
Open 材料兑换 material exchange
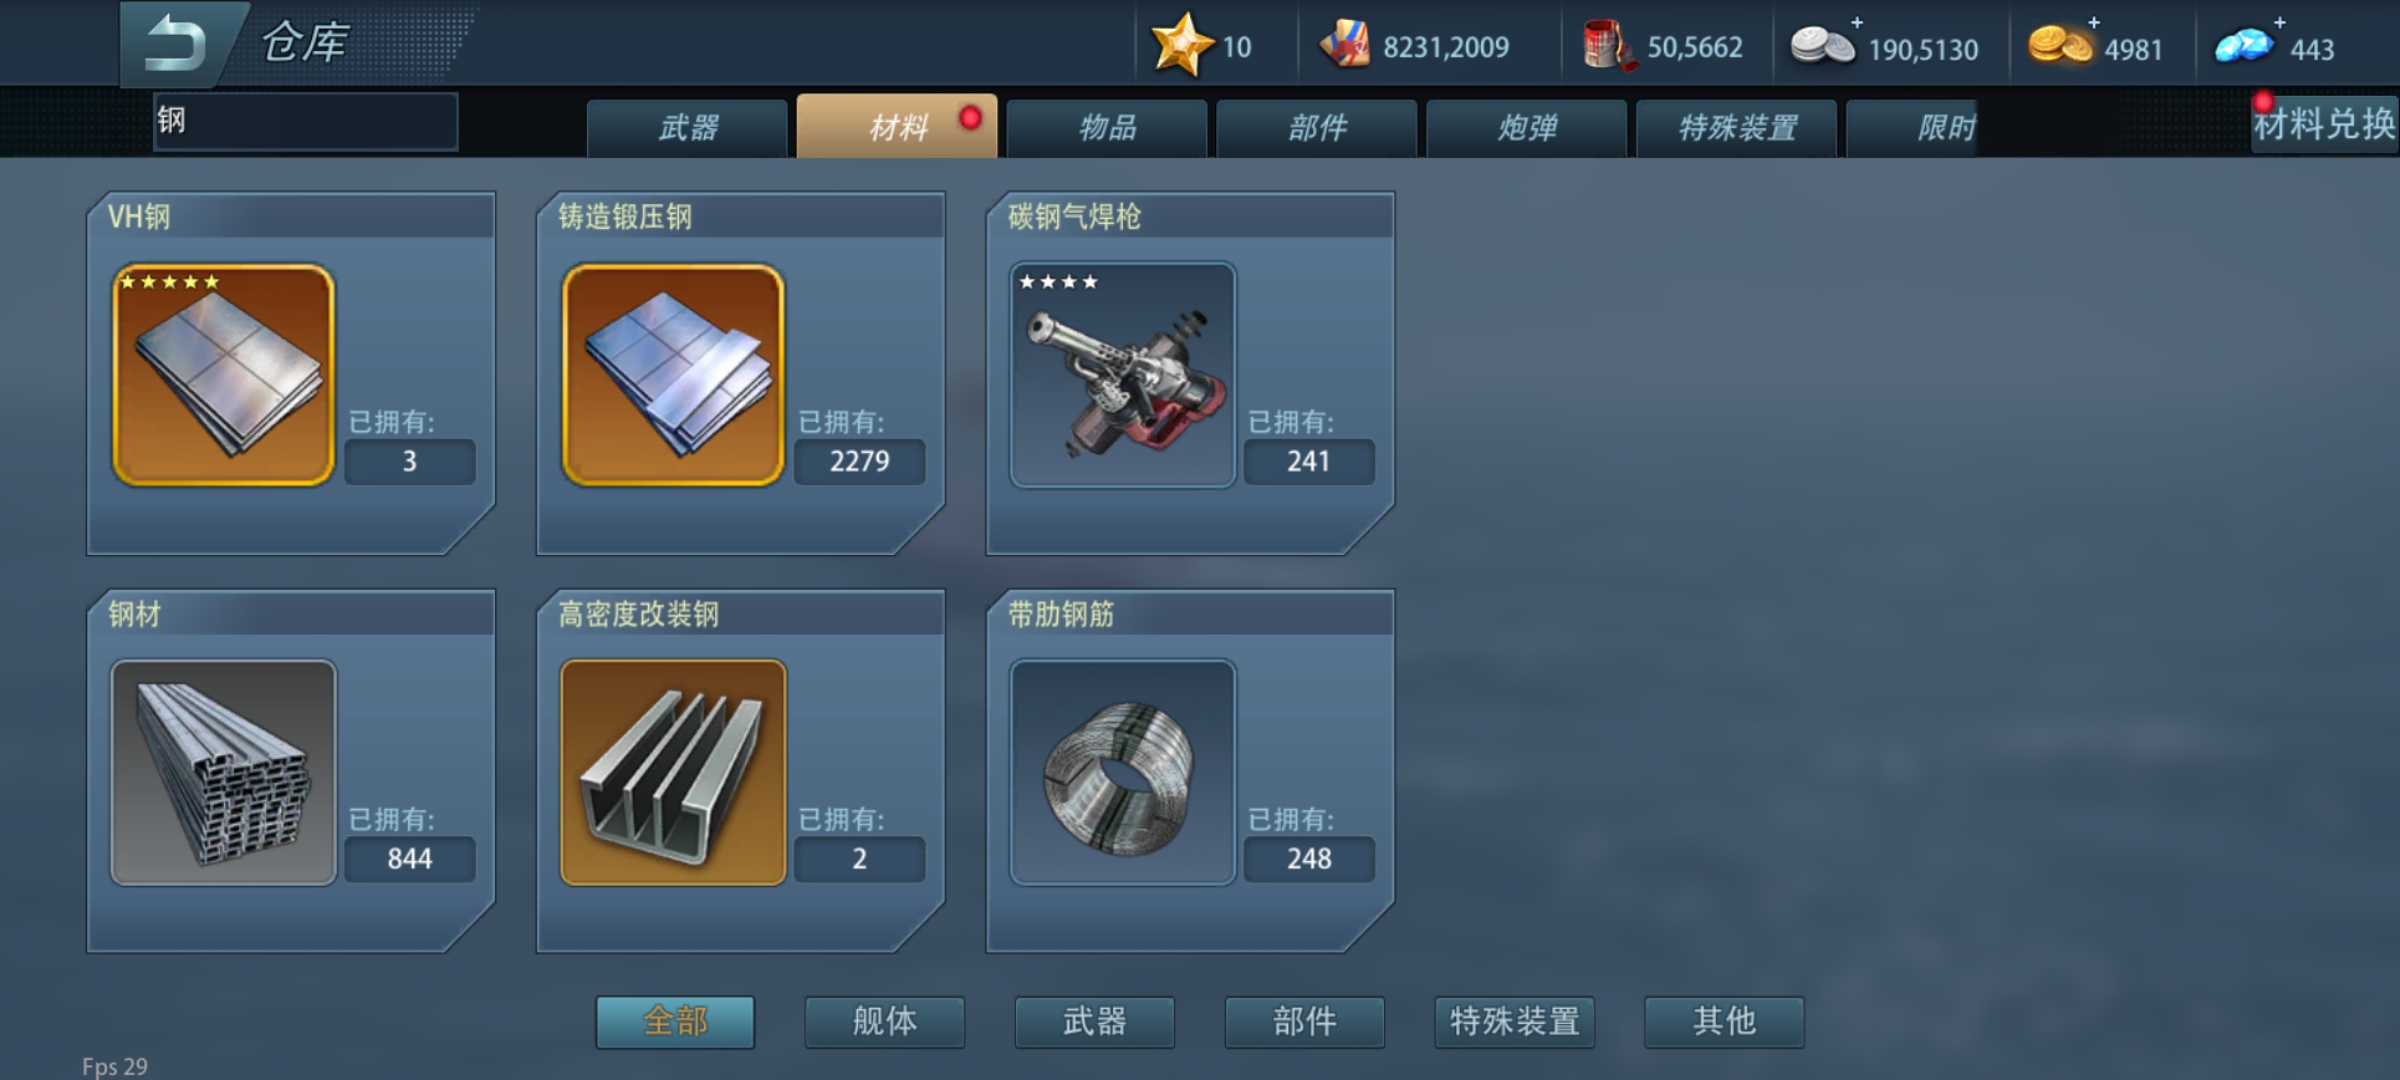2324,124
